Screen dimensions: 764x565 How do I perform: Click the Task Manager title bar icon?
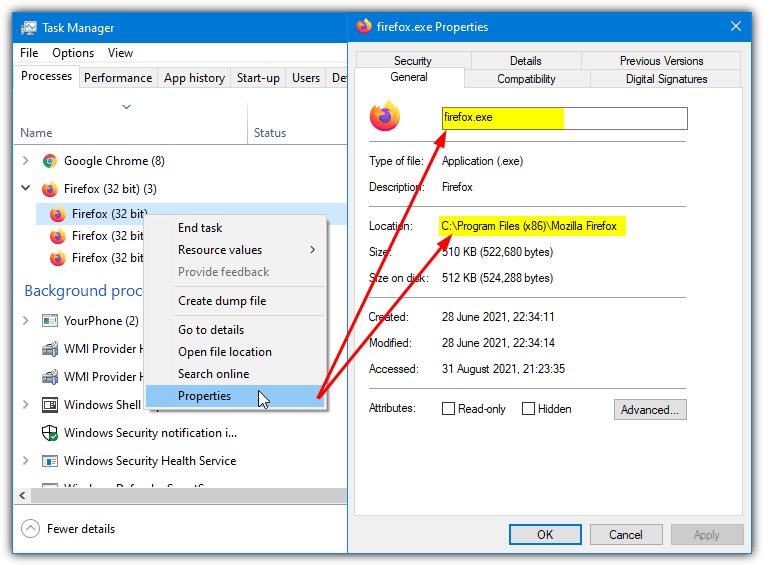[29, 28]
